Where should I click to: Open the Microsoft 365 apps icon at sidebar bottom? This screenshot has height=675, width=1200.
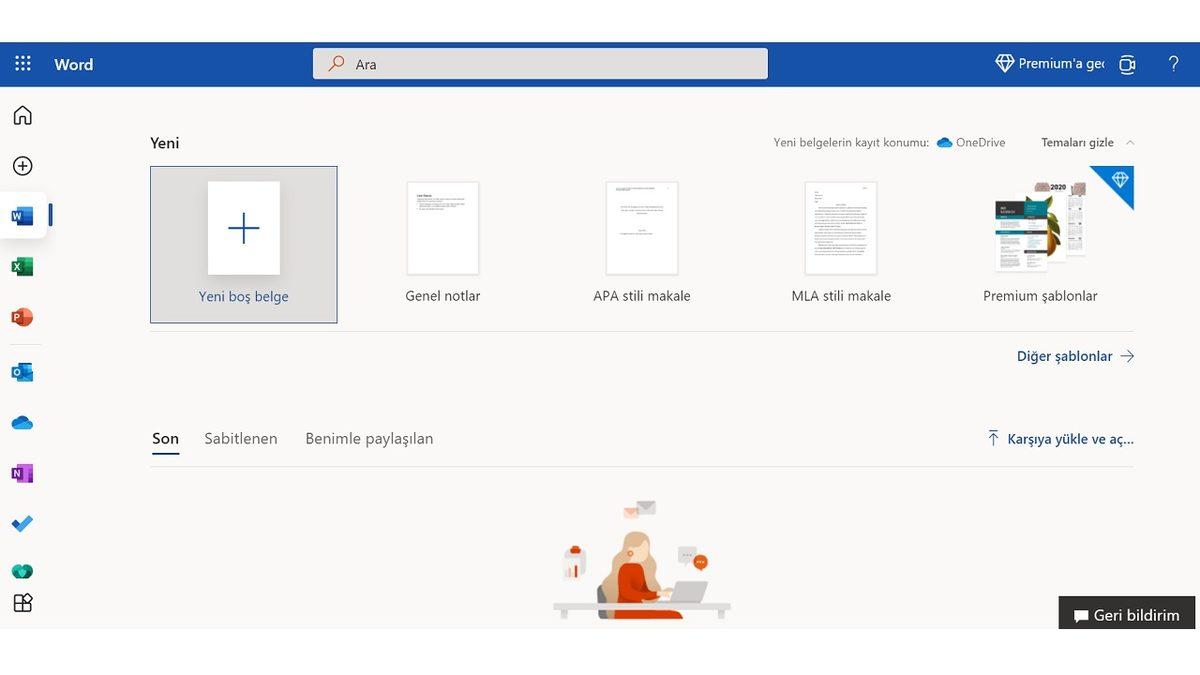22,602
